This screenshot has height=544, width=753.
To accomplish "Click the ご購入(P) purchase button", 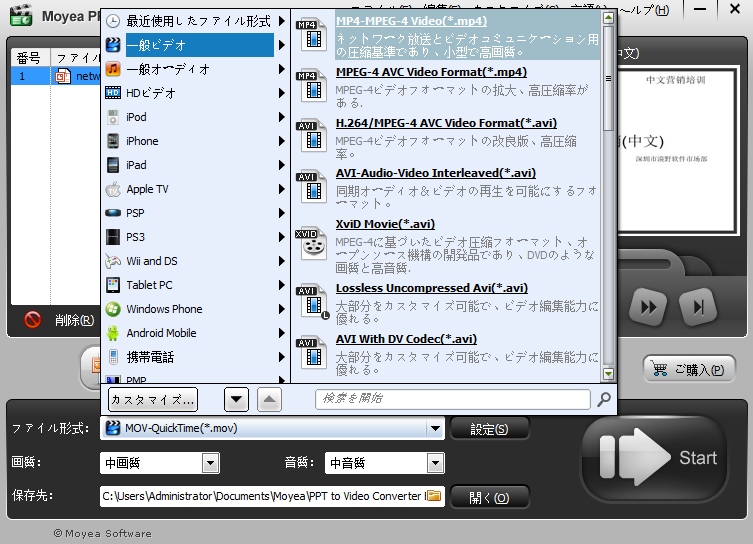I will pyautogui.click(x=689, y=369).
